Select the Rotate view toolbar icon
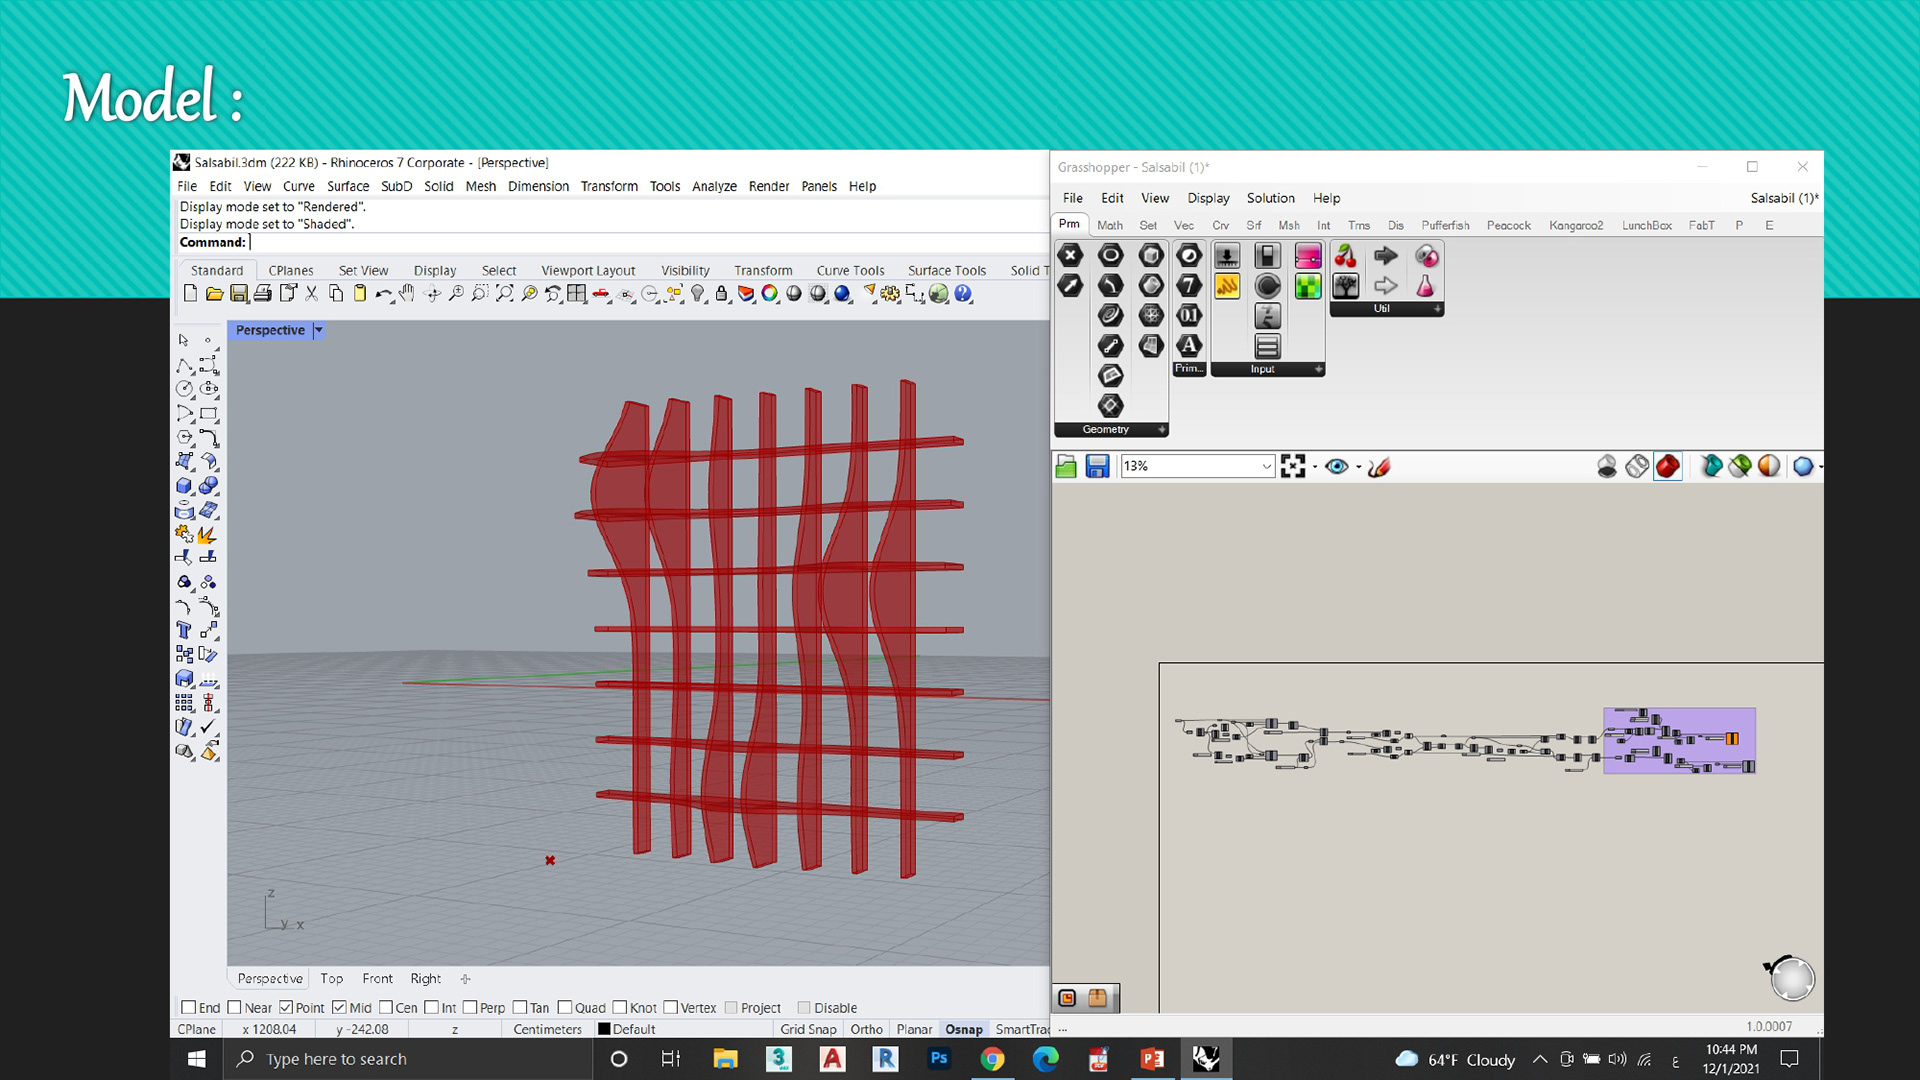Image resolution: width=1920 pixels, height=1080 pixels. 432,293
